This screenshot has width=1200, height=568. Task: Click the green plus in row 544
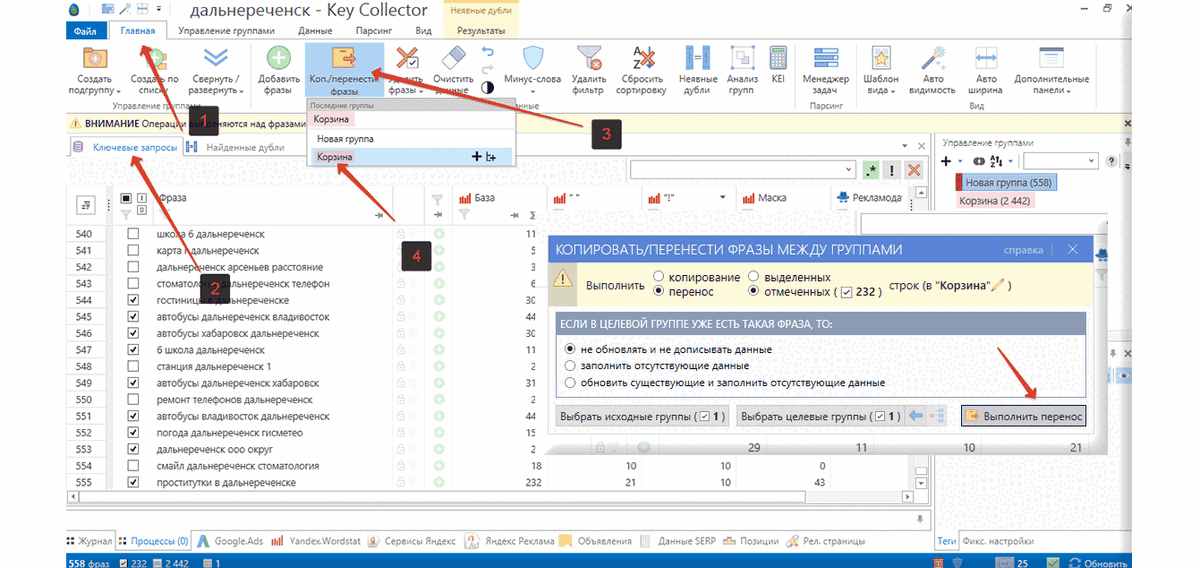[439, 300]
